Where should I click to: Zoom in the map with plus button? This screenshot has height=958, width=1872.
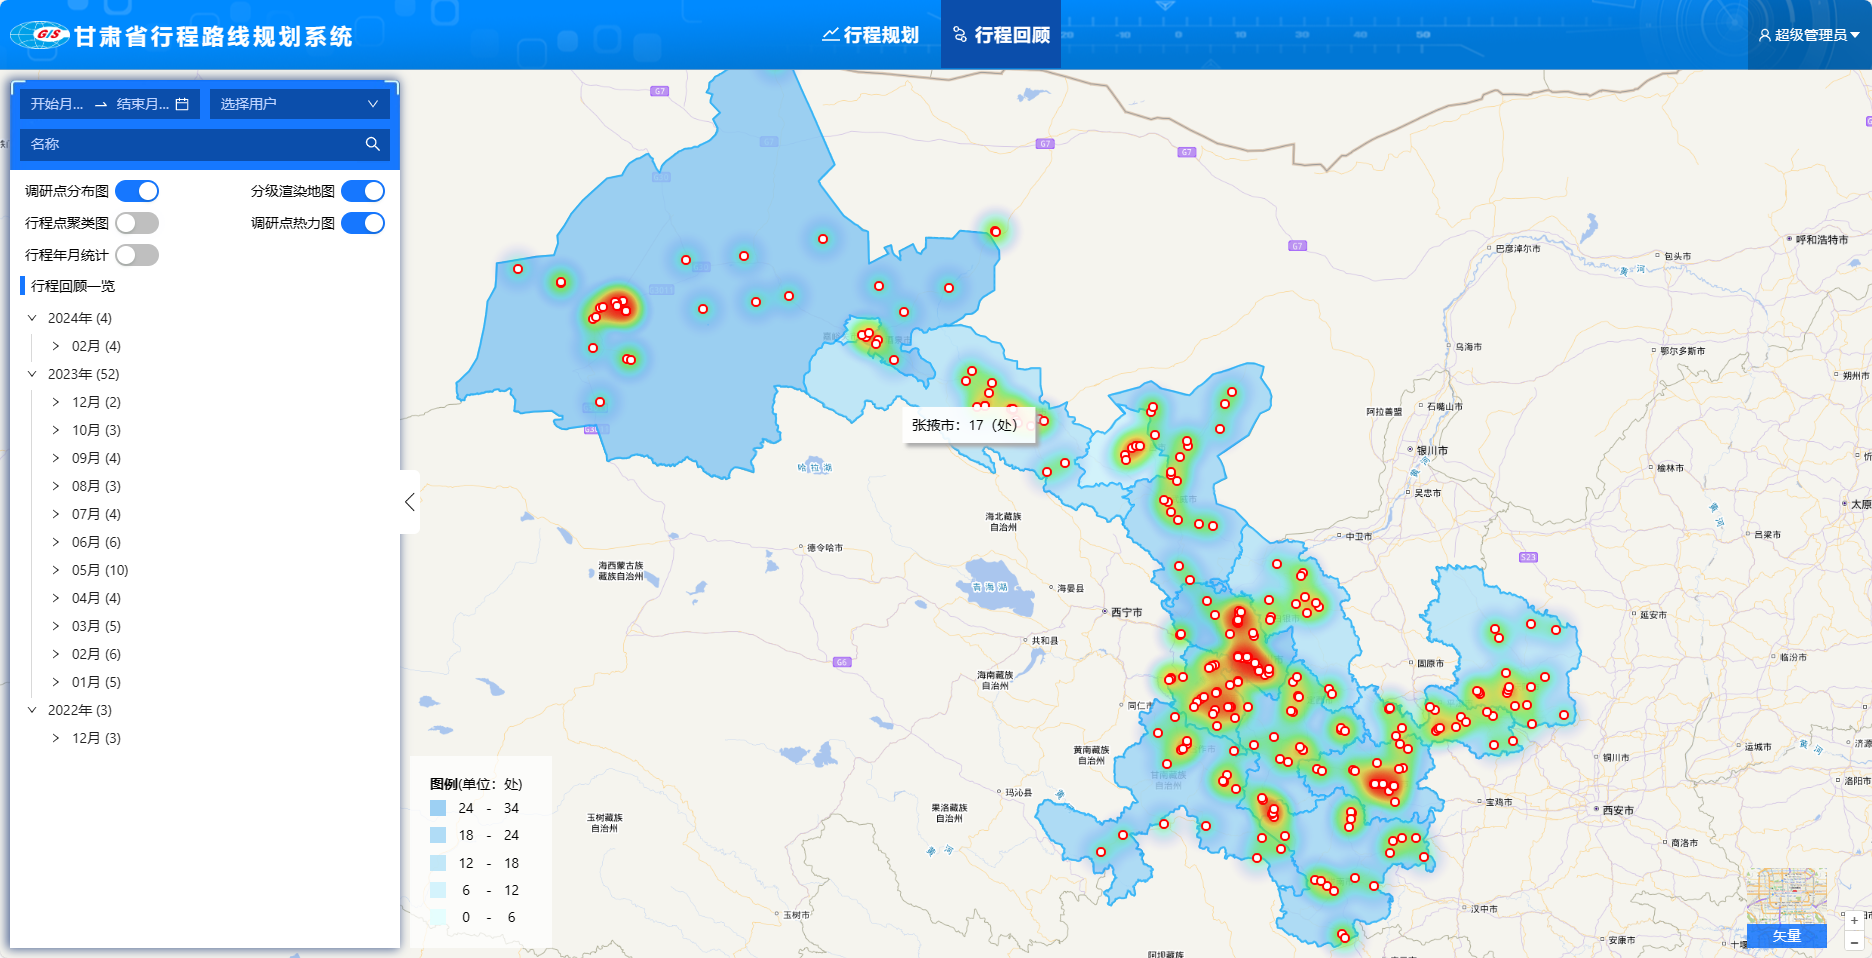point(1854,920)
